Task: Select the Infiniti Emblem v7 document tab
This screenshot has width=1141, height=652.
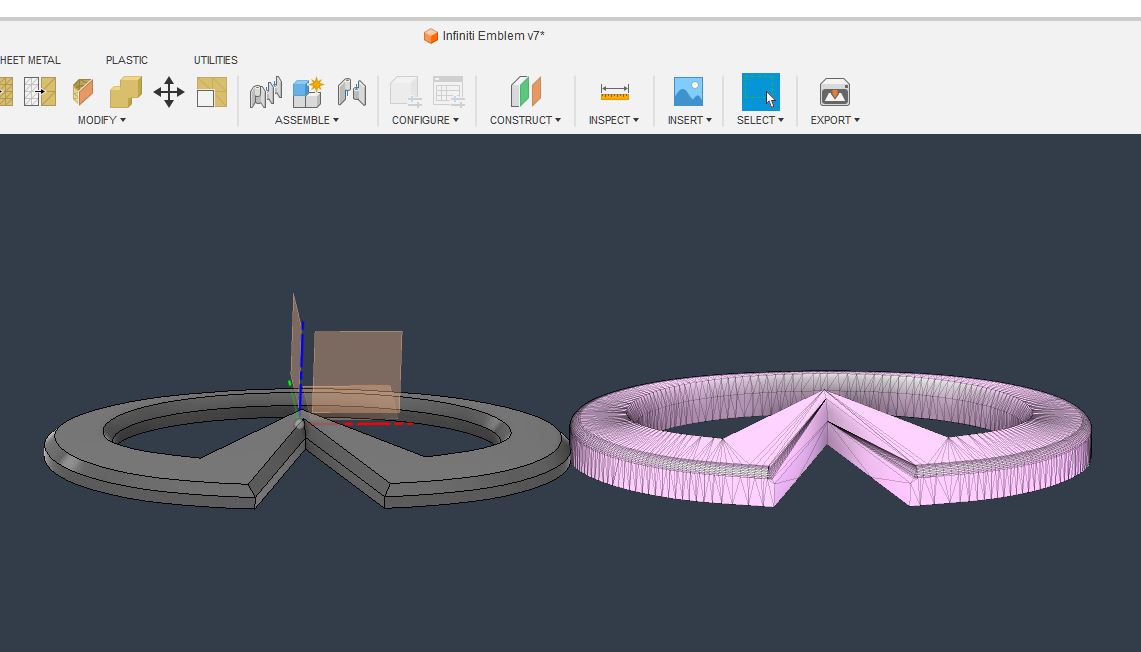Action: point(485,36)
